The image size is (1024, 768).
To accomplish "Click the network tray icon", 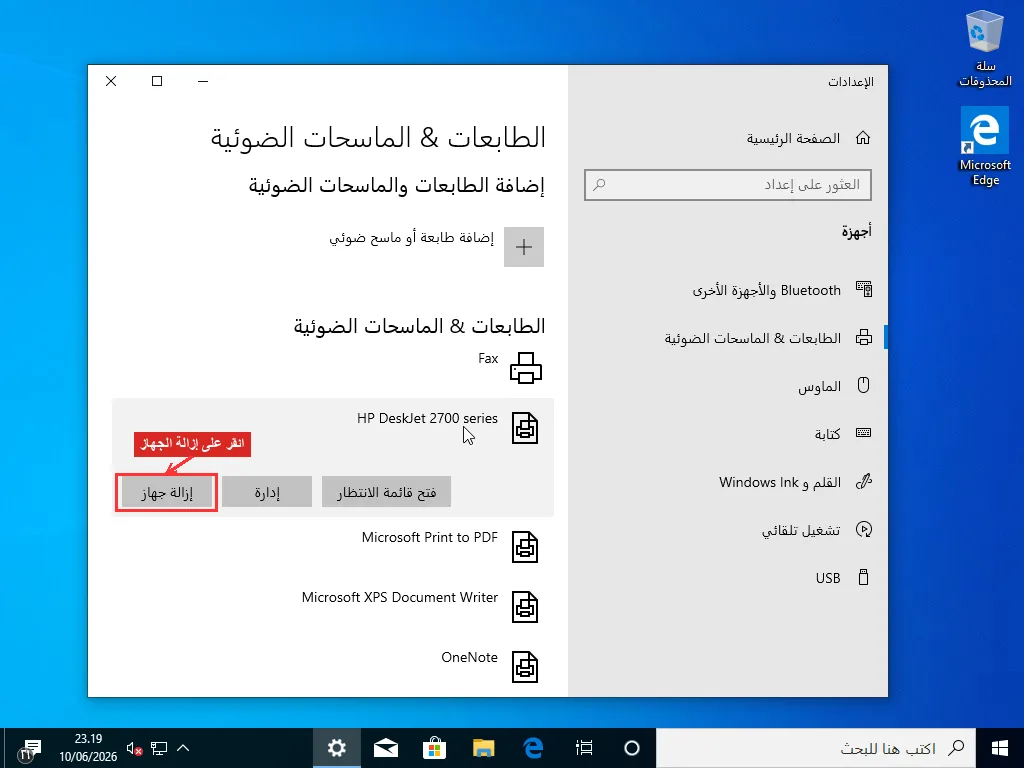I will [x=159, y=748].
